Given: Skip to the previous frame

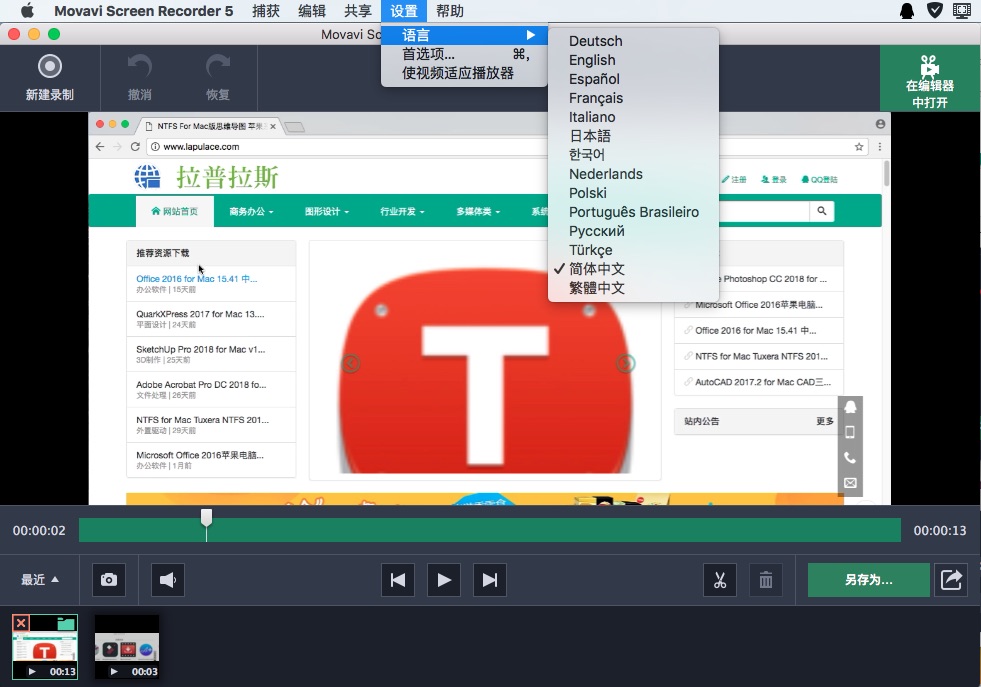Looking at the screenshot, I should (x=398, y=580).
